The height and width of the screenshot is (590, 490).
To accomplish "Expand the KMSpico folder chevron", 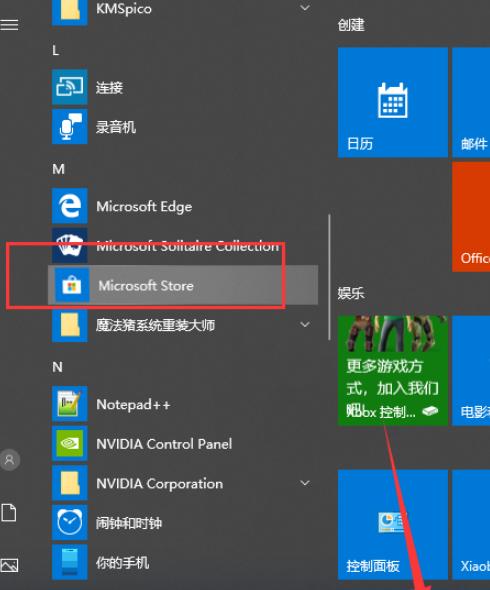I will point(305,7).
